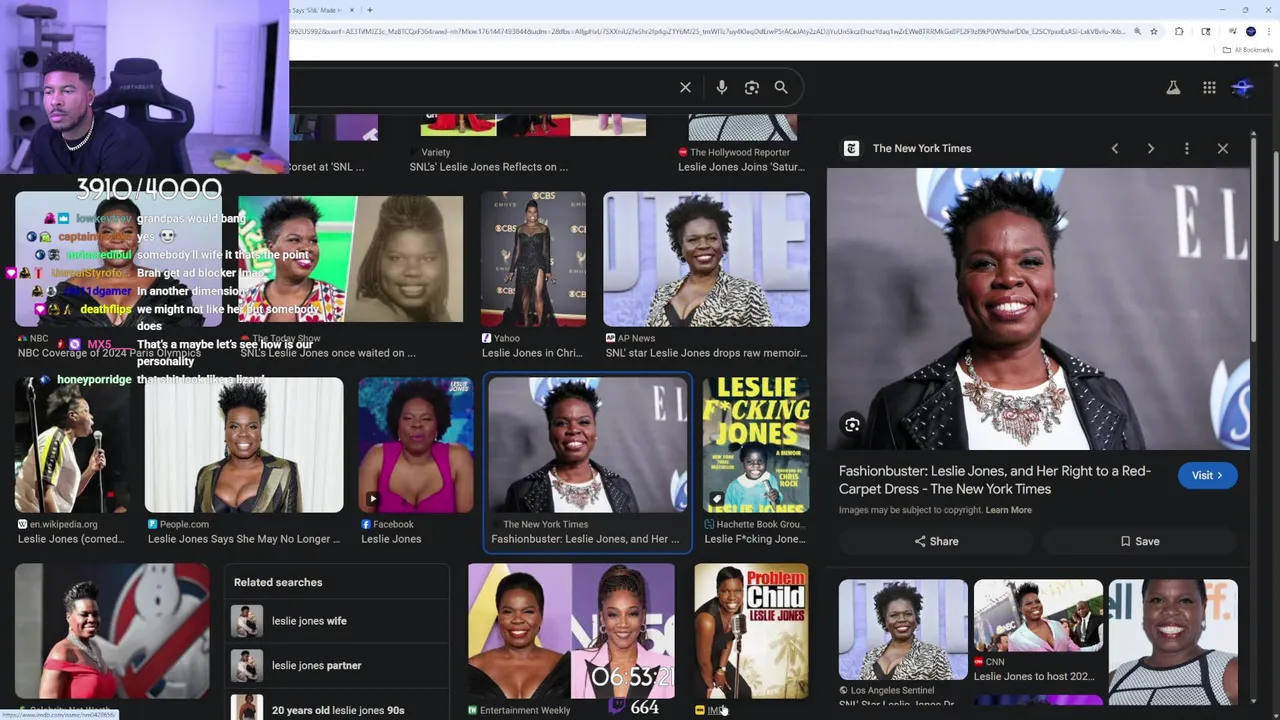Click the browser address bar URL

tap(708, 32)
